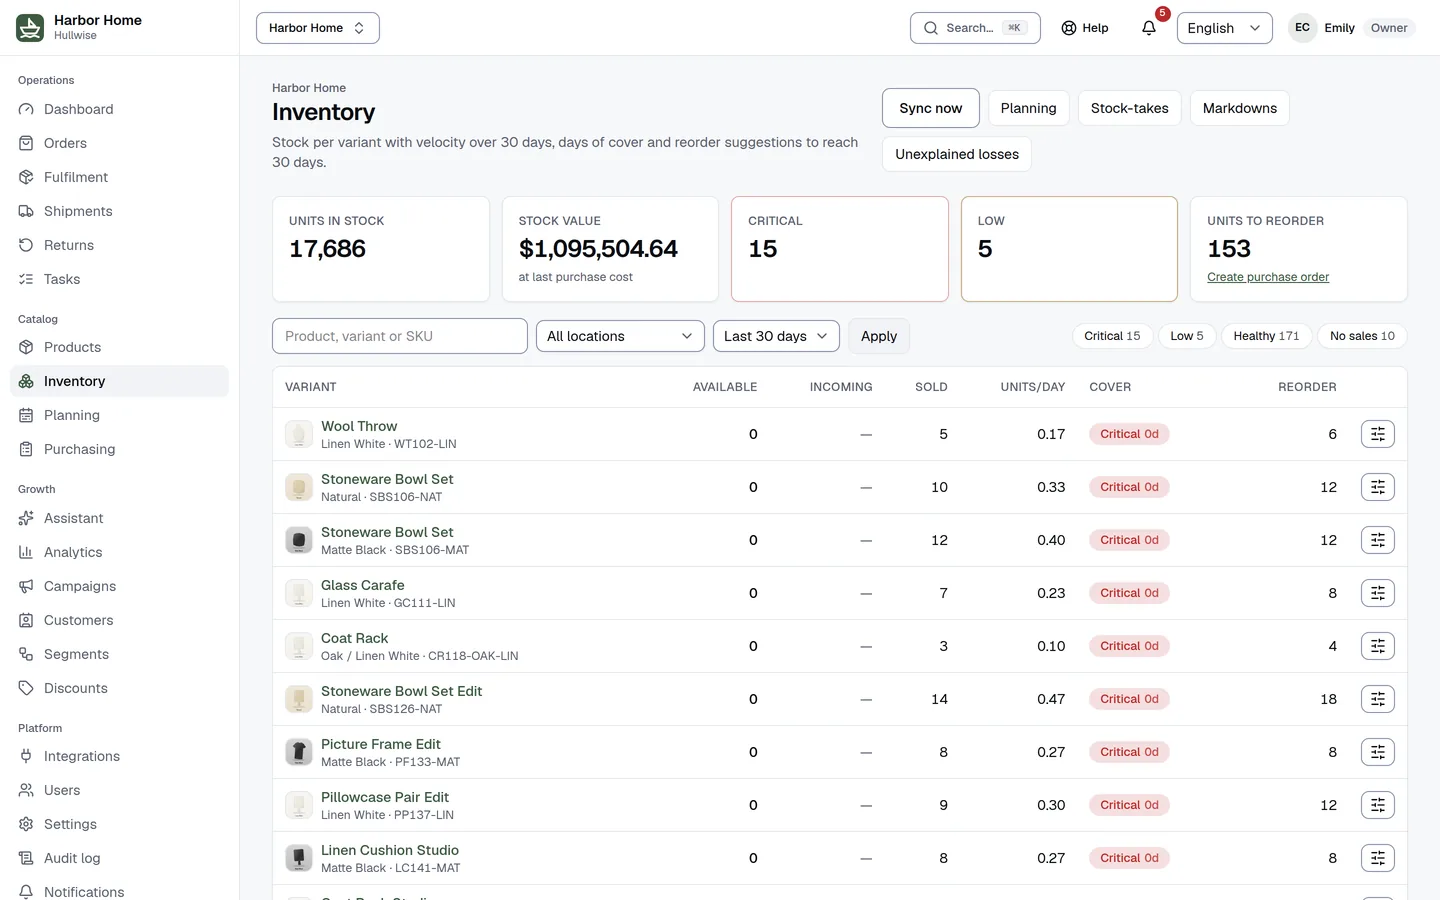Open the English language dropdown
The image size is (1440, 900).
pos(1225,28)
